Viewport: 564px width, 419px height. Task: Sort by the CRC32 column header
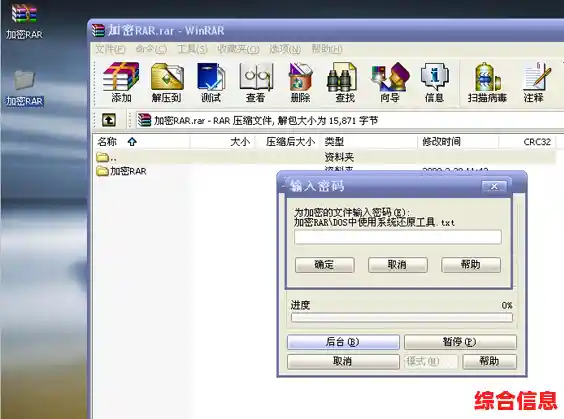[527, 142]
